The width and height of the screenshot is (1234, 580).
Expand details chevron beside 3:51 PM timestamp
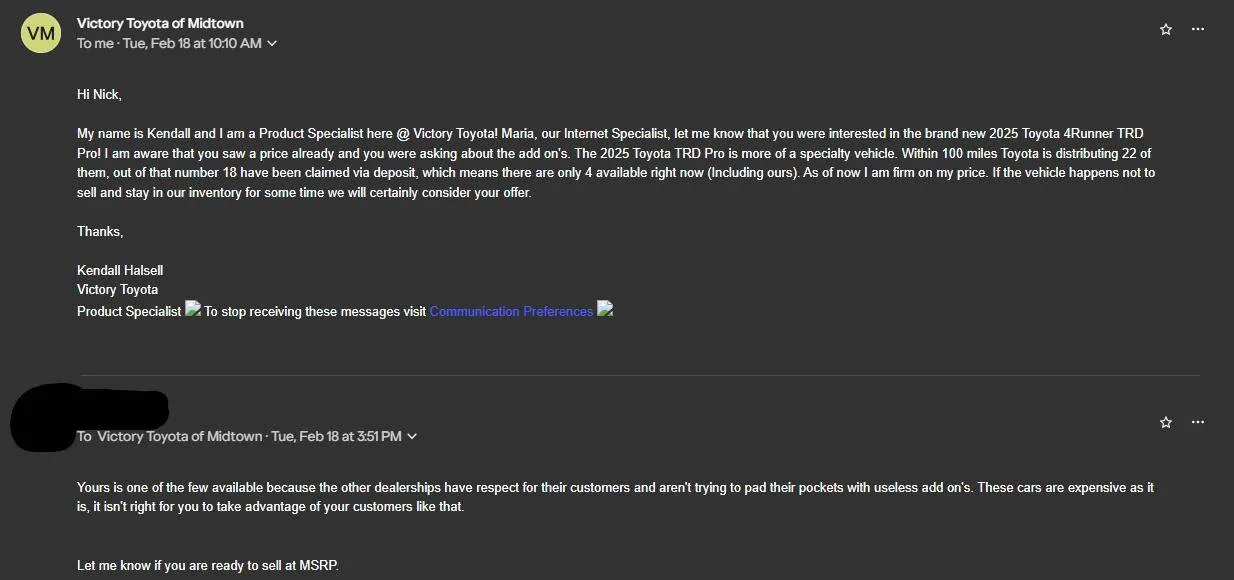[x=412, y=437]
